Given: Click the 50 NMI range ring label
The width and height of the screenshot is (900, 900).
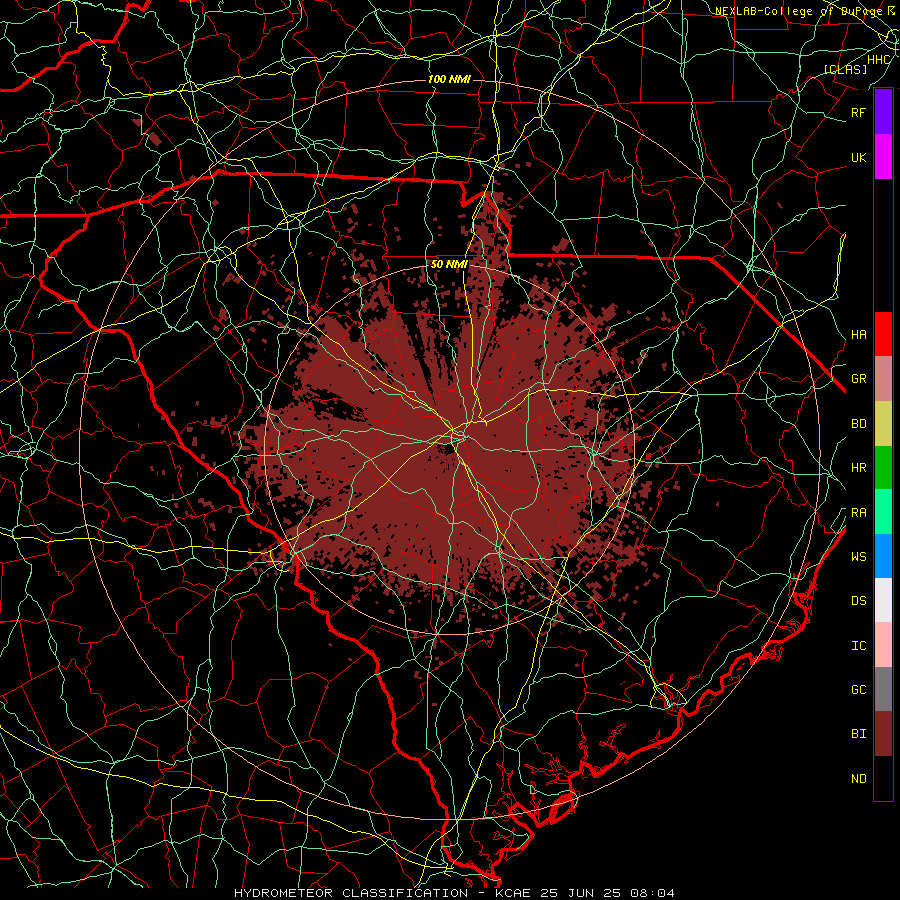Looking at the screenshot, I should click(x=449, y=265).
